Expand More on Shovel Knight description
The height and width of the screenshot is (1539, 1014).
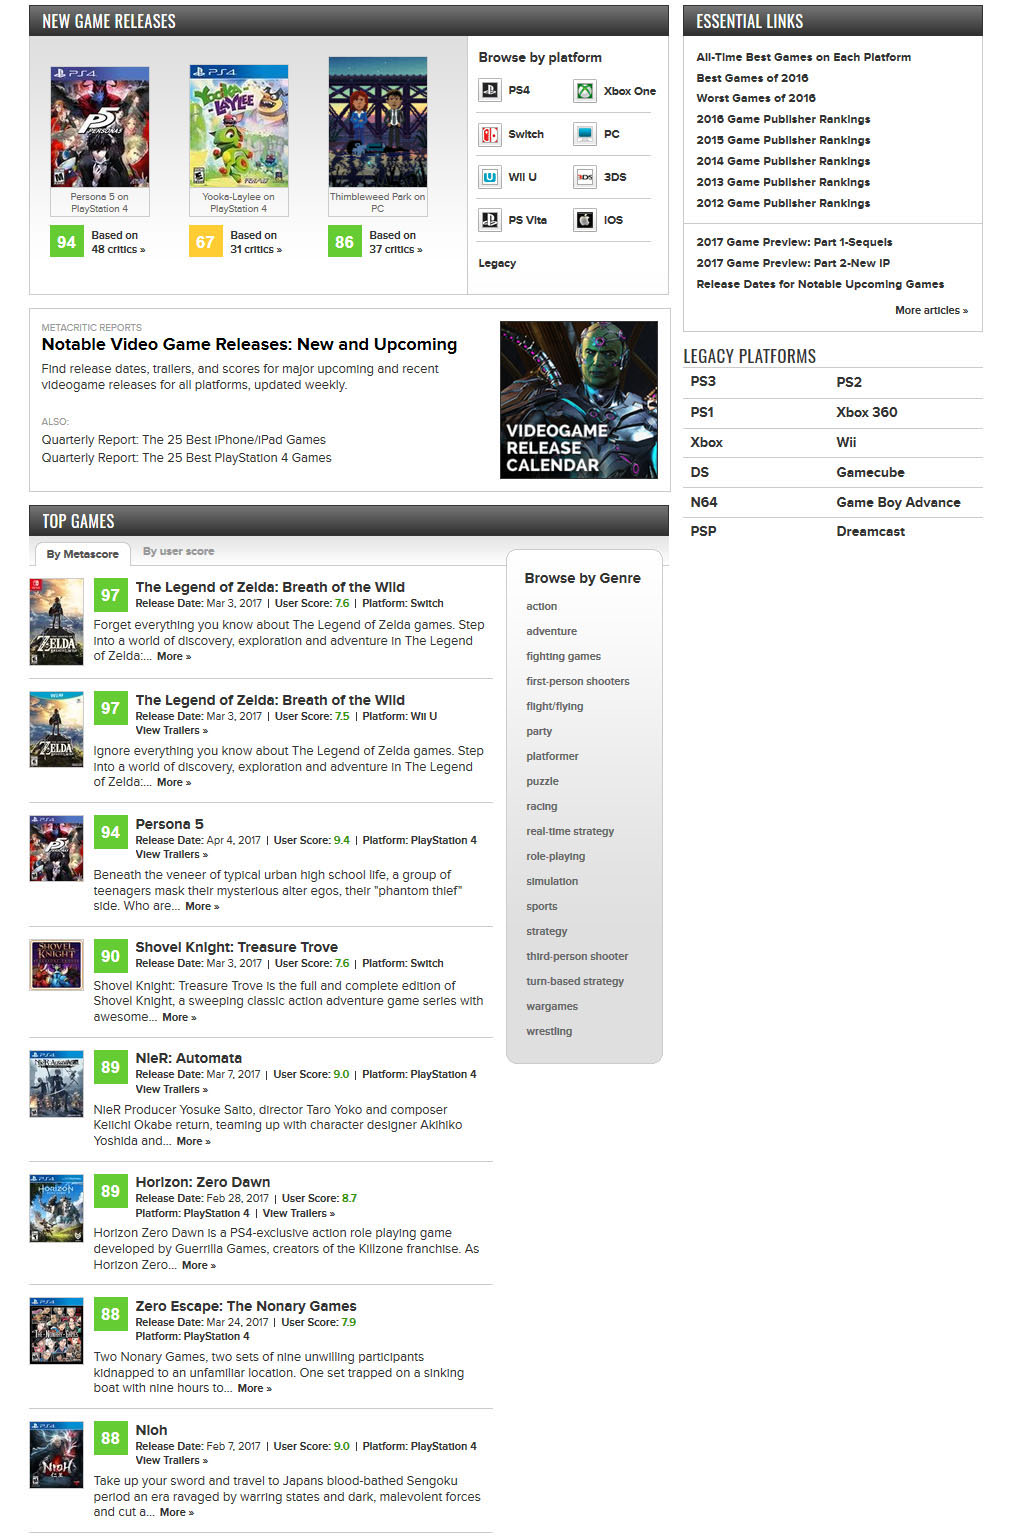(179, 1017)
